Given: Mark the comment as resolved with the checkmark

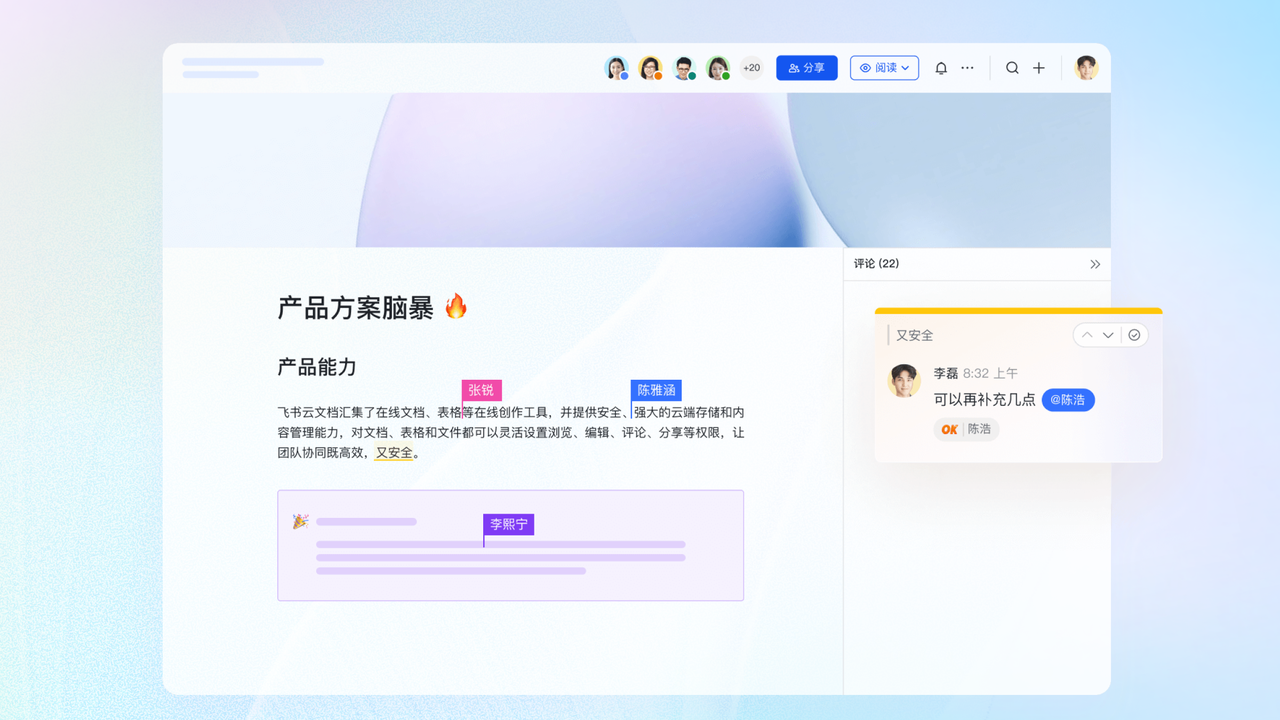Looking at the screenshot, I should pos(1134,335).
